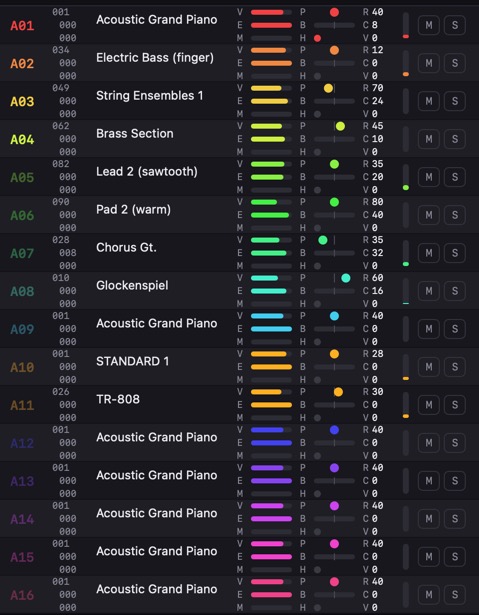Click the A14 volume slider bar

[x=271, y=506]
